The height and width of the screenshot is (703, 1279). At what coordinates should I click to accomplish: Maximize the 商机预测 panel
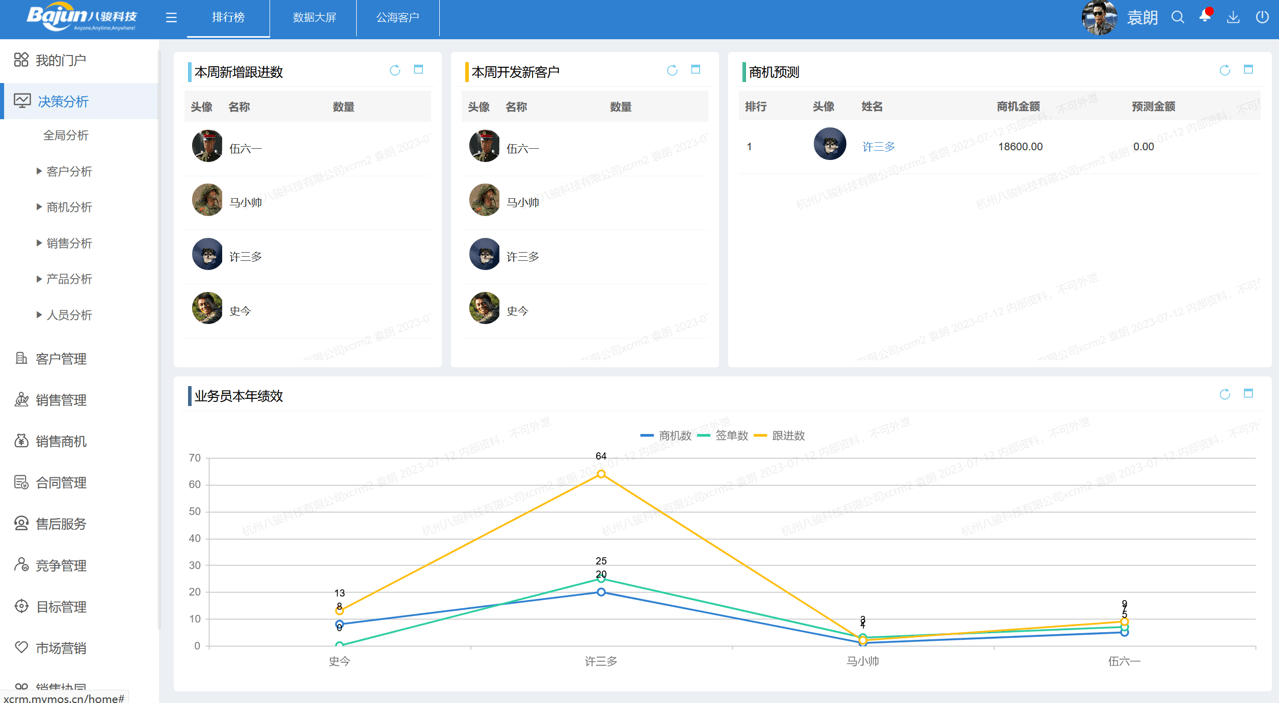tap(1248, 70)
